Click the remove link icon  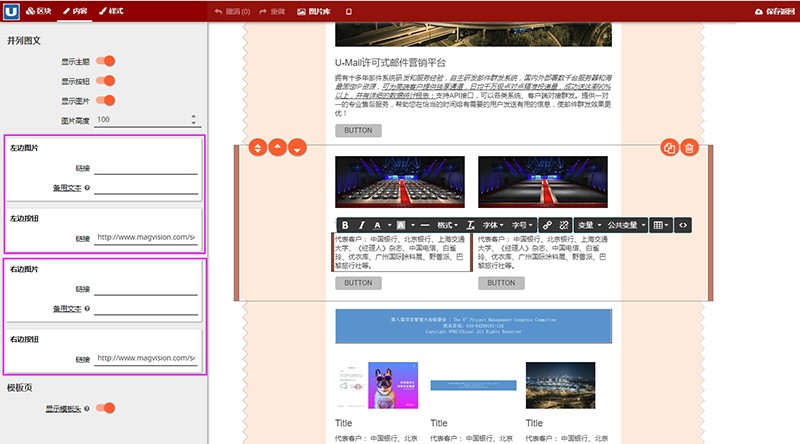(564, 225)
